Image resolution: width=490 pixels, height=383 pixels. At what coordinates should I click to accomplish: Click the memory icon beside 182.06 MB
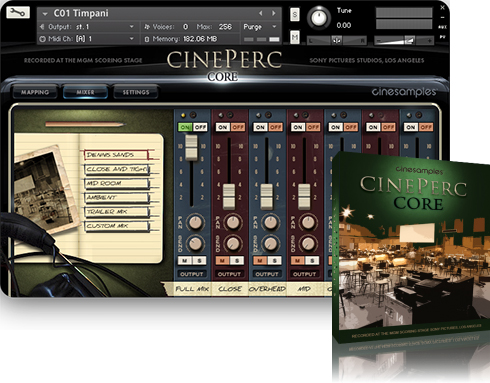pyautogui.click(x=147, y=39)
